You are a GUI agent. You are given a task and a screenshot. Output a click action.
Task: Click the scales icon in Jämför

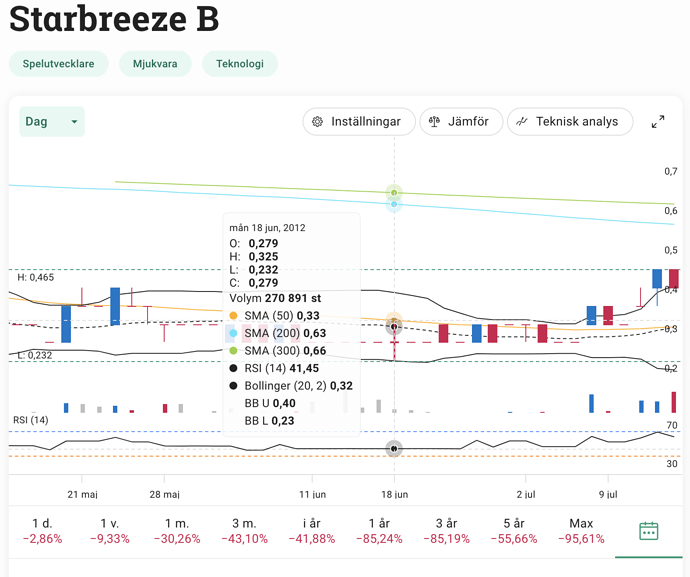(x=434, y=122)
